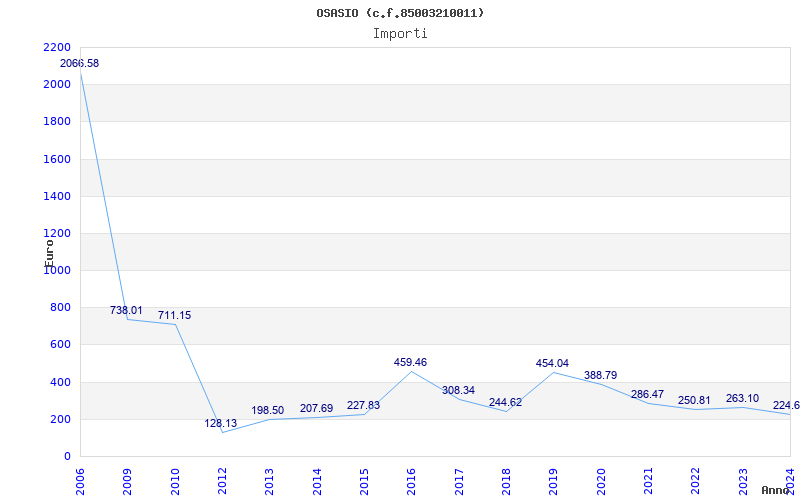
Task: Select the 207.69 data label
Action: click(x=316, y=409)
